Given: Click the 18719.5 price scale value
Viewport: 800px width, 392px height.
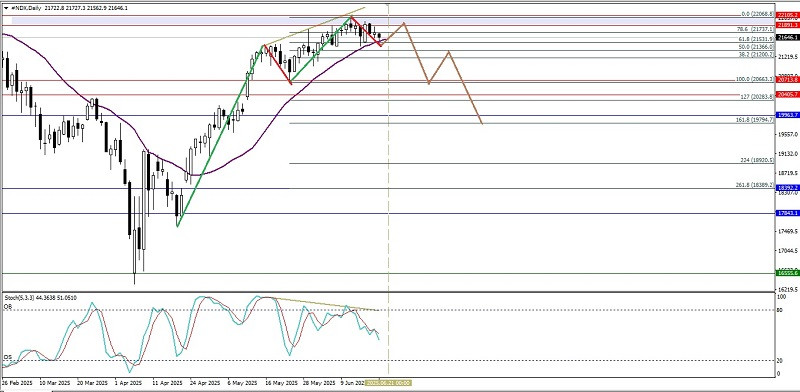Looking at the screenshot, I should [787, 173].
